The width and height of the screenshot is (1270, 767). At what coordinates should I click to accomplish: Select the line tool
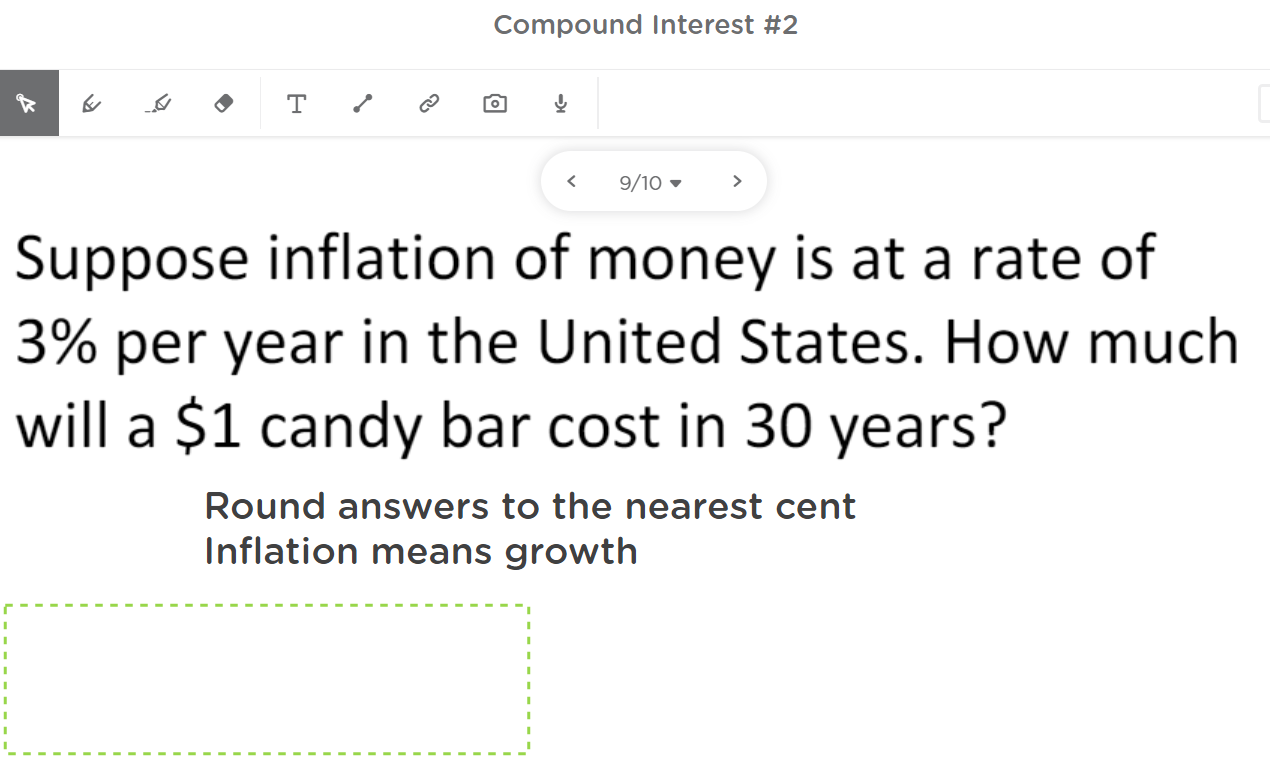click(362, 102)
